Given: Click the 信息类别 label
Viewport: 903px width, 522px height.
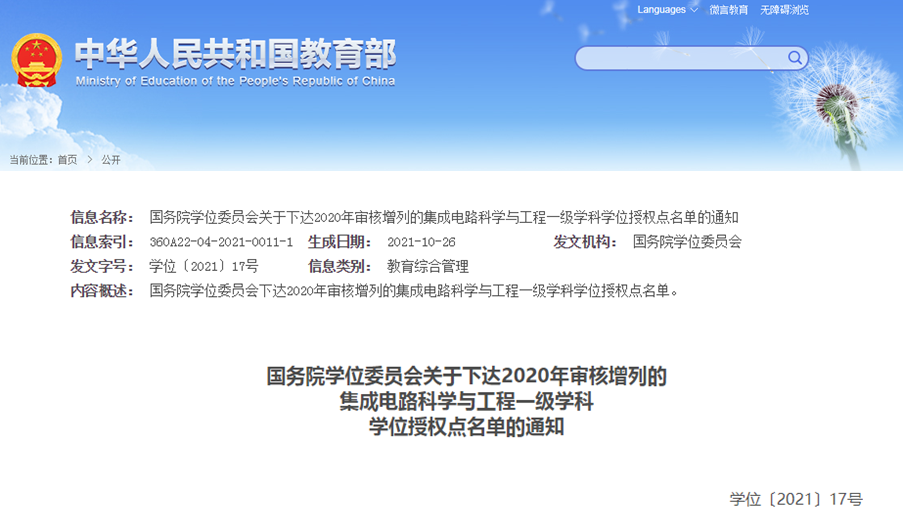Looking at the screenshot, I should (x=340, y=266).
